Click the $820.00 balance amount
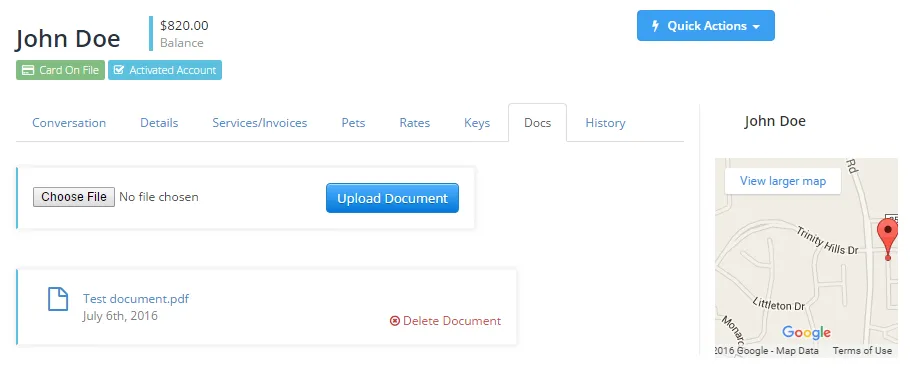This screenshot has height=371, width=910. point(184,26)
